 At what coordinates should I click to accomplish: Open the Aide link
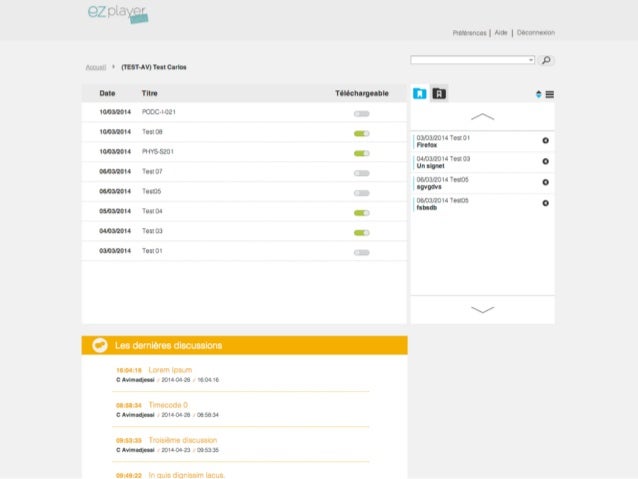click(501, 33)
